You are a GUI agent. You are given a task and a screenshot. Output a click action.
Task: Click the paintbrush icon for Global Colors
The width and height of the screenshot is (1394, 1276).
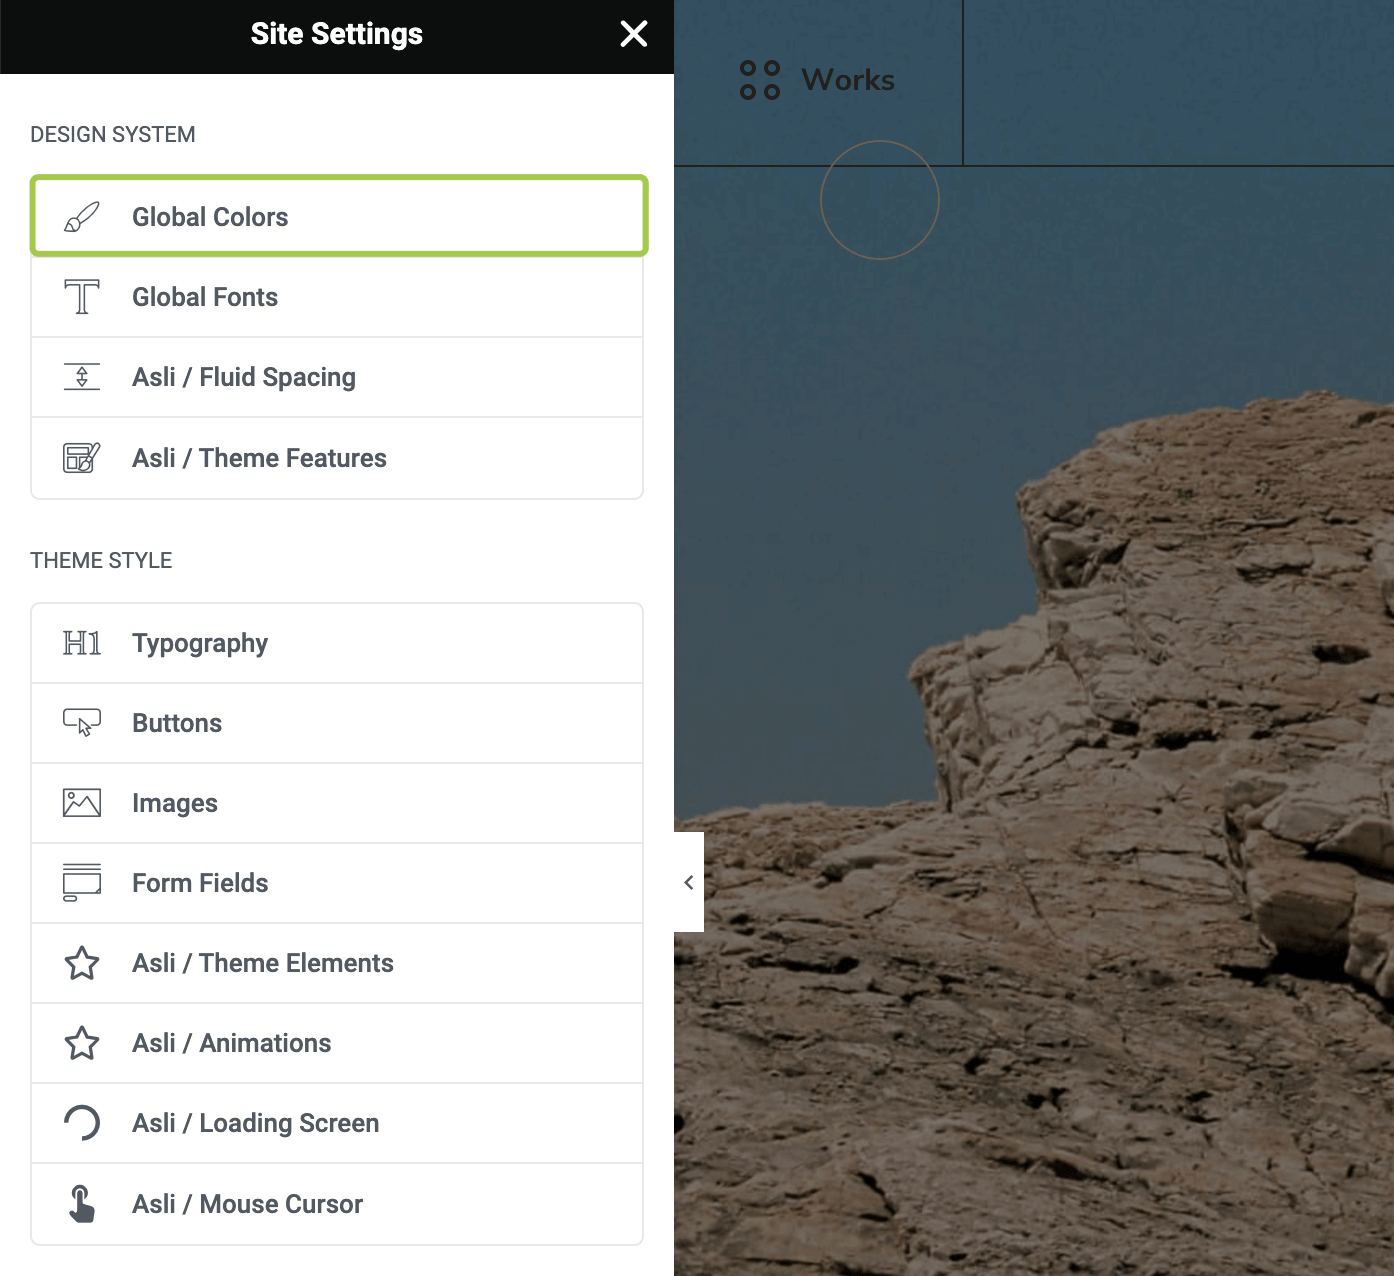click(x=82, y=217)
